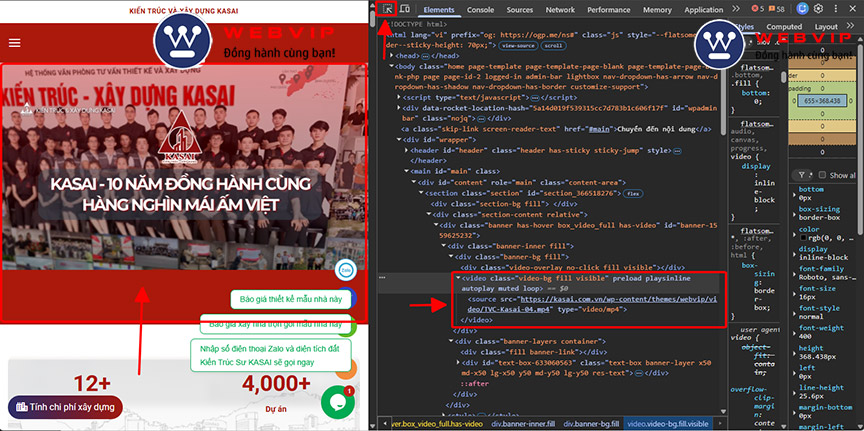The width and height of the screenshot is (864, 431).
Task: Open the Network tab
Action: click(560, 9)
